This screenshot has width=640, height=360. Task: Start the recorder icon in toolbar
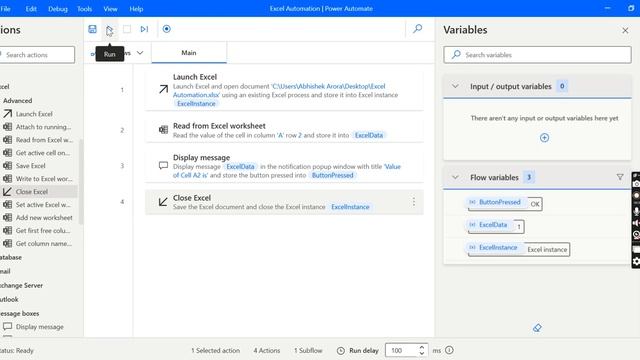167,29
